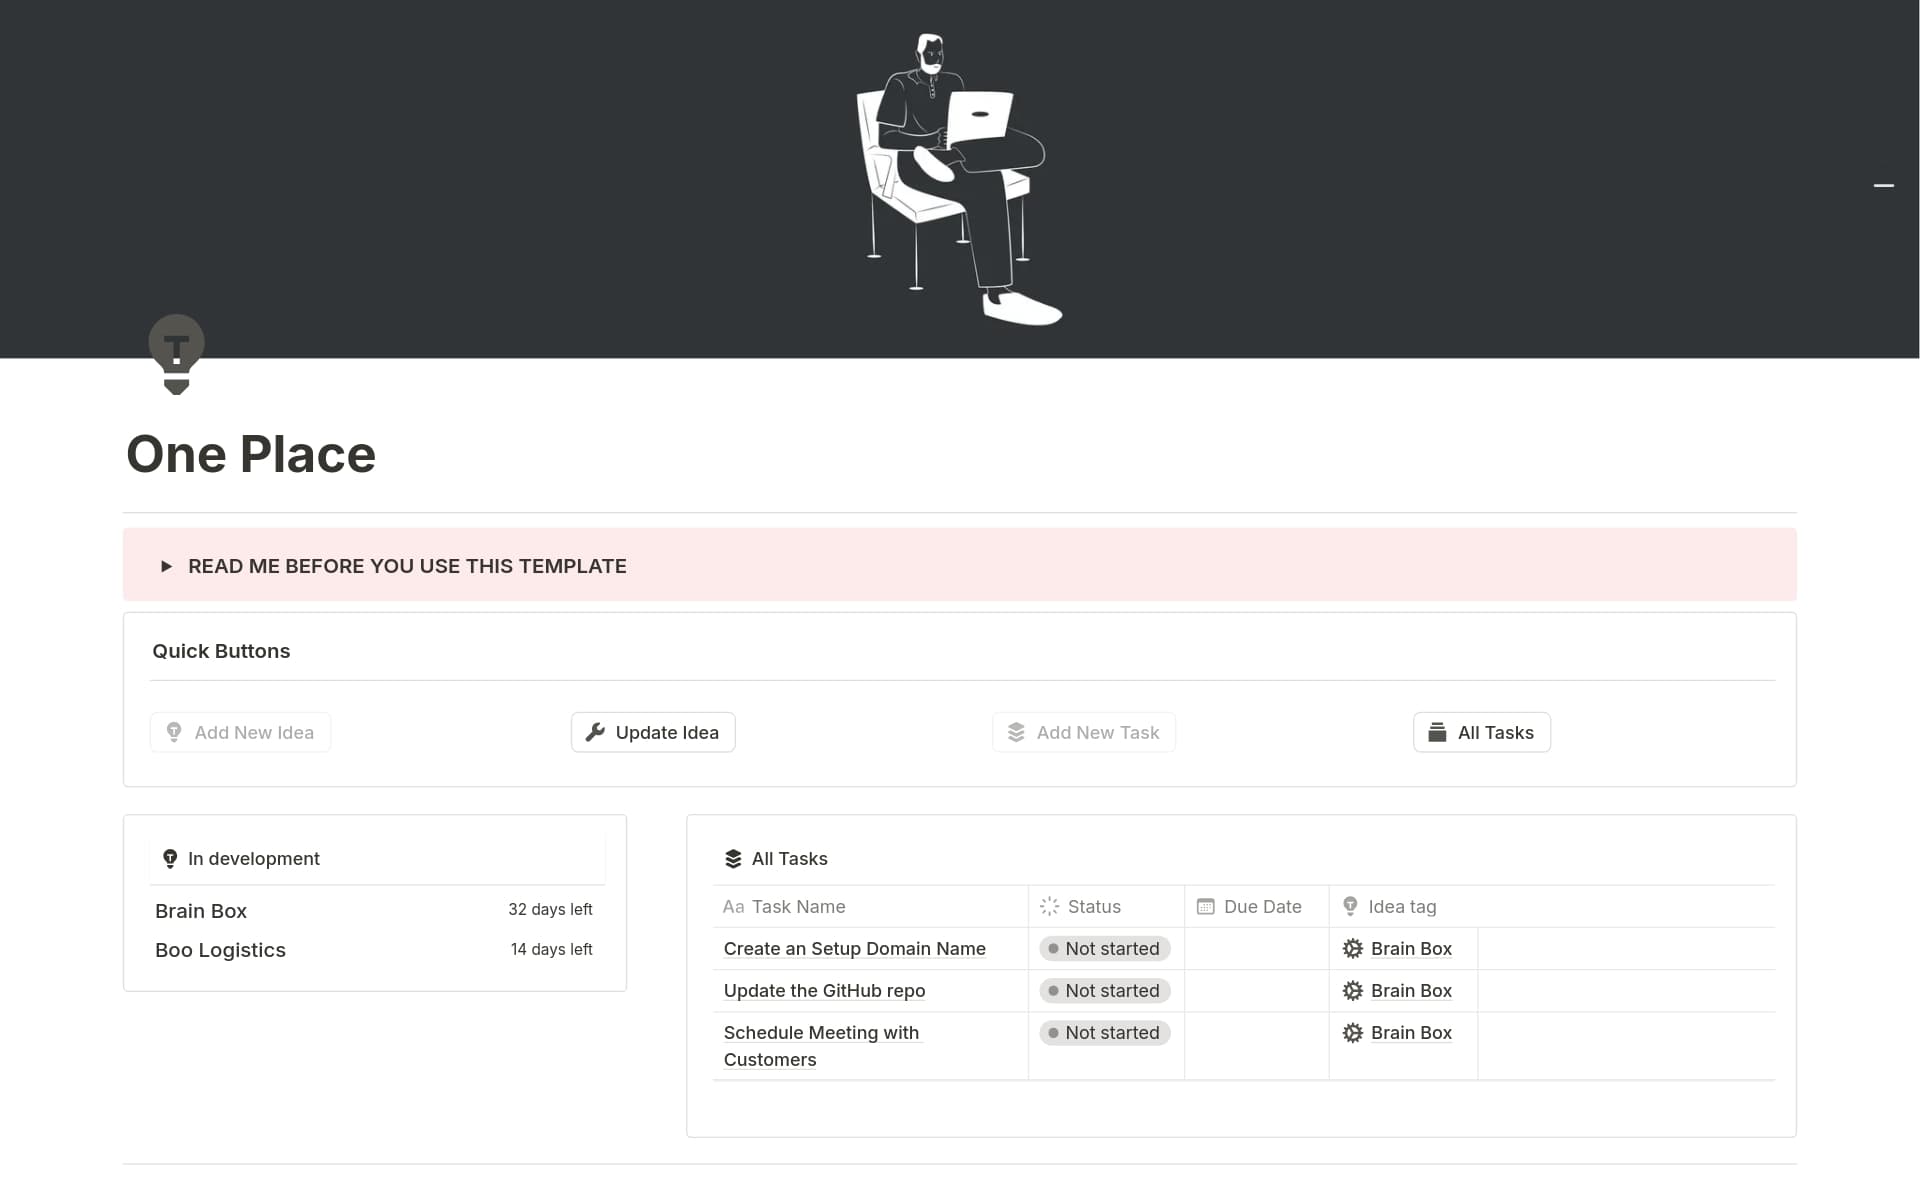Click the "One Place" page title text
Viewport: 1920px width, 1199px height.
(251, 455)
